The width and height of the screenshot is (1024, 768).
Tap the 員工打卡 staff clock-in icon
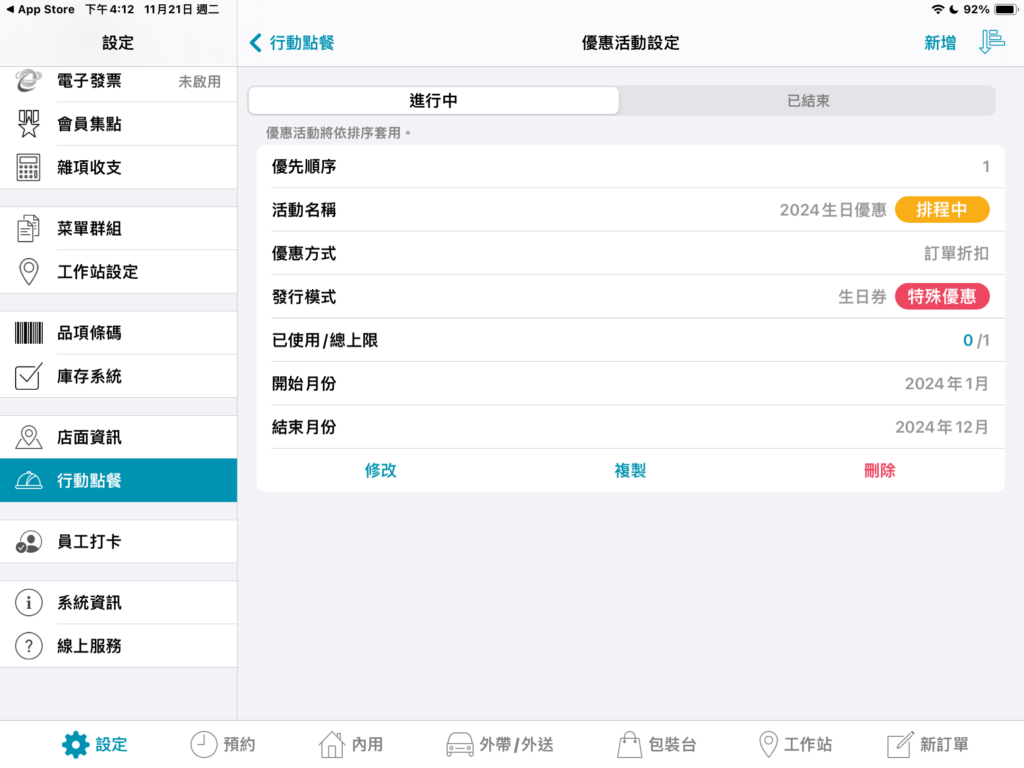29,542
